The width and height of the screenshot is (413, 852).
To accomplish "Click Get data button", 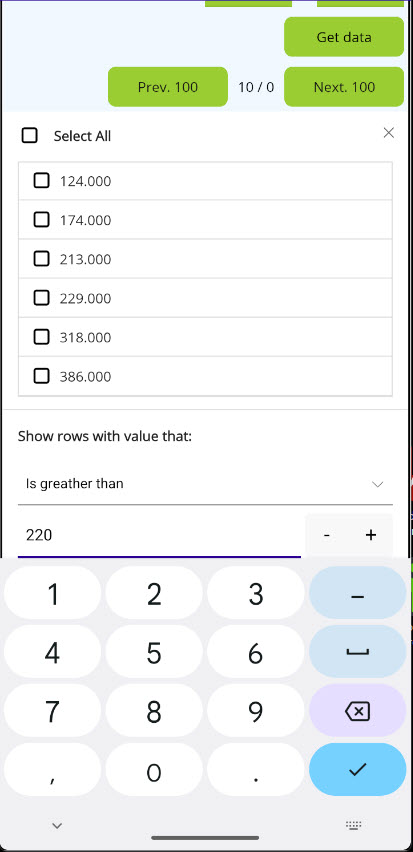I will 344,37.
